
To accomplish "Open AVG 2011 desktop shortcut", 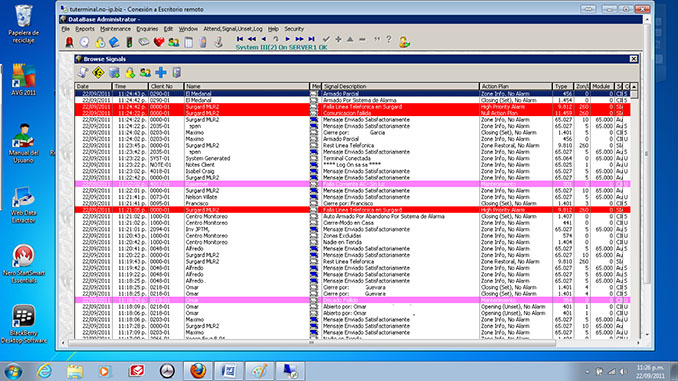I will [23, 80].
